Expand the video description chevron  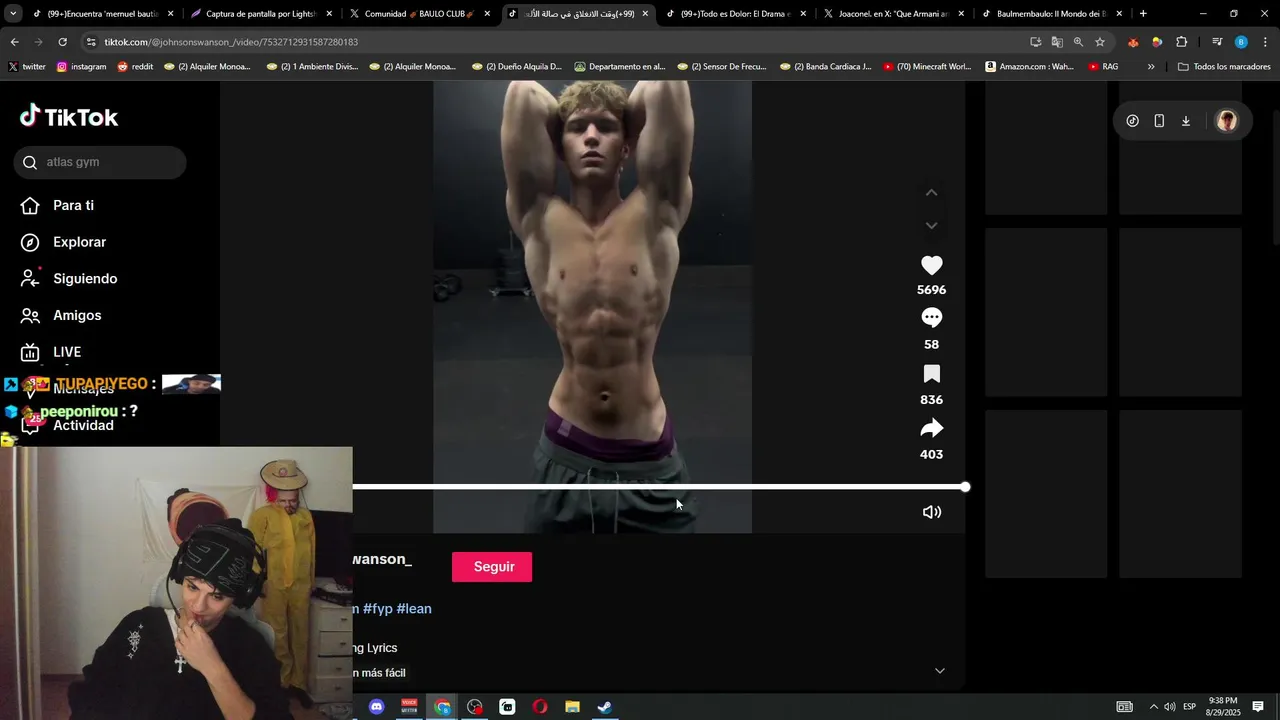click(x=939, y=671)
